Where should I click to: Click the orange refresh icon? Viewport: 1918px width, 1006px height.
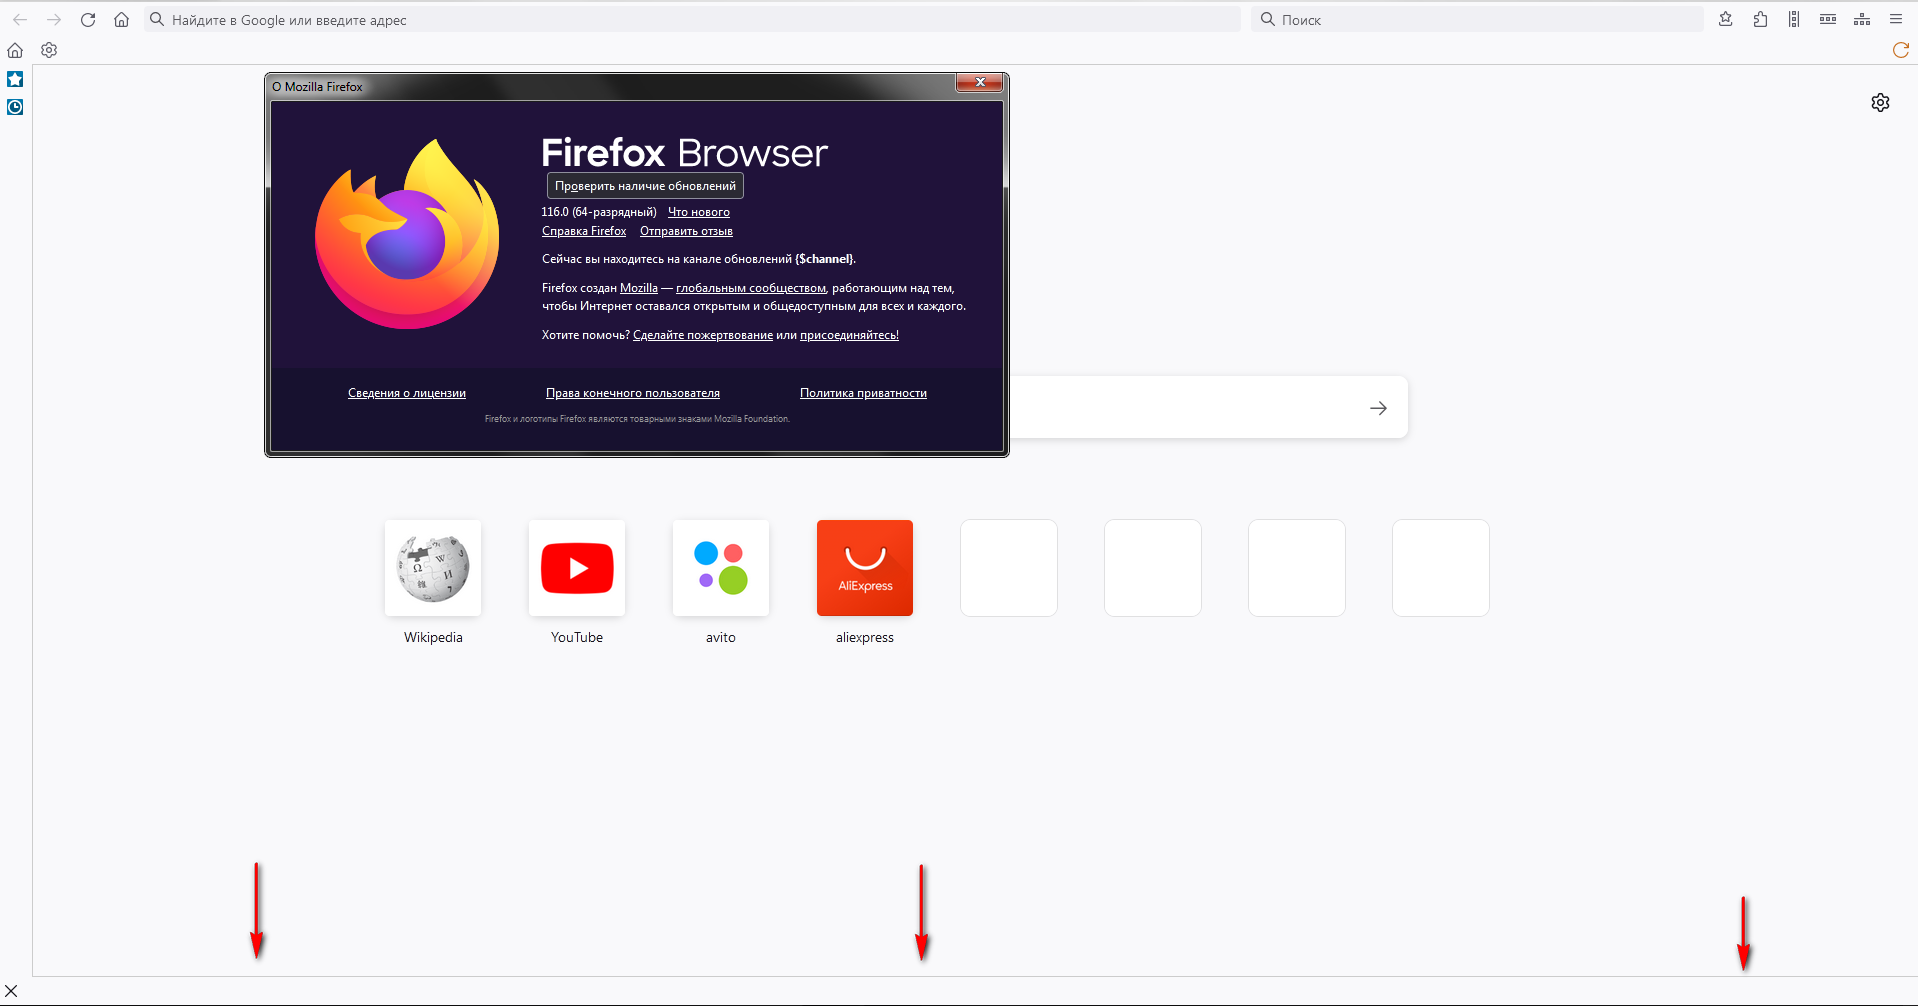coord(1901,50)
